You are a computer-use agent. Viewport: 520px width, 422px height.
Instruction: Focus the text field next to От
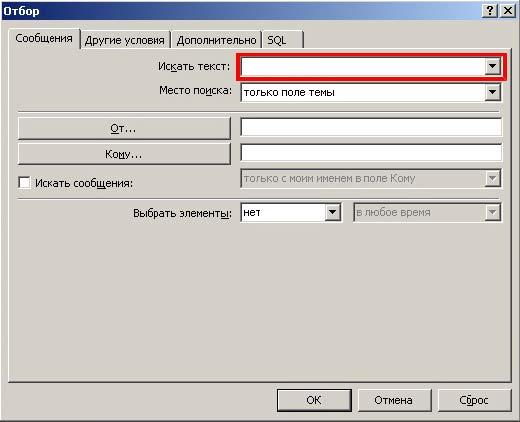click(x=371, y=127)
